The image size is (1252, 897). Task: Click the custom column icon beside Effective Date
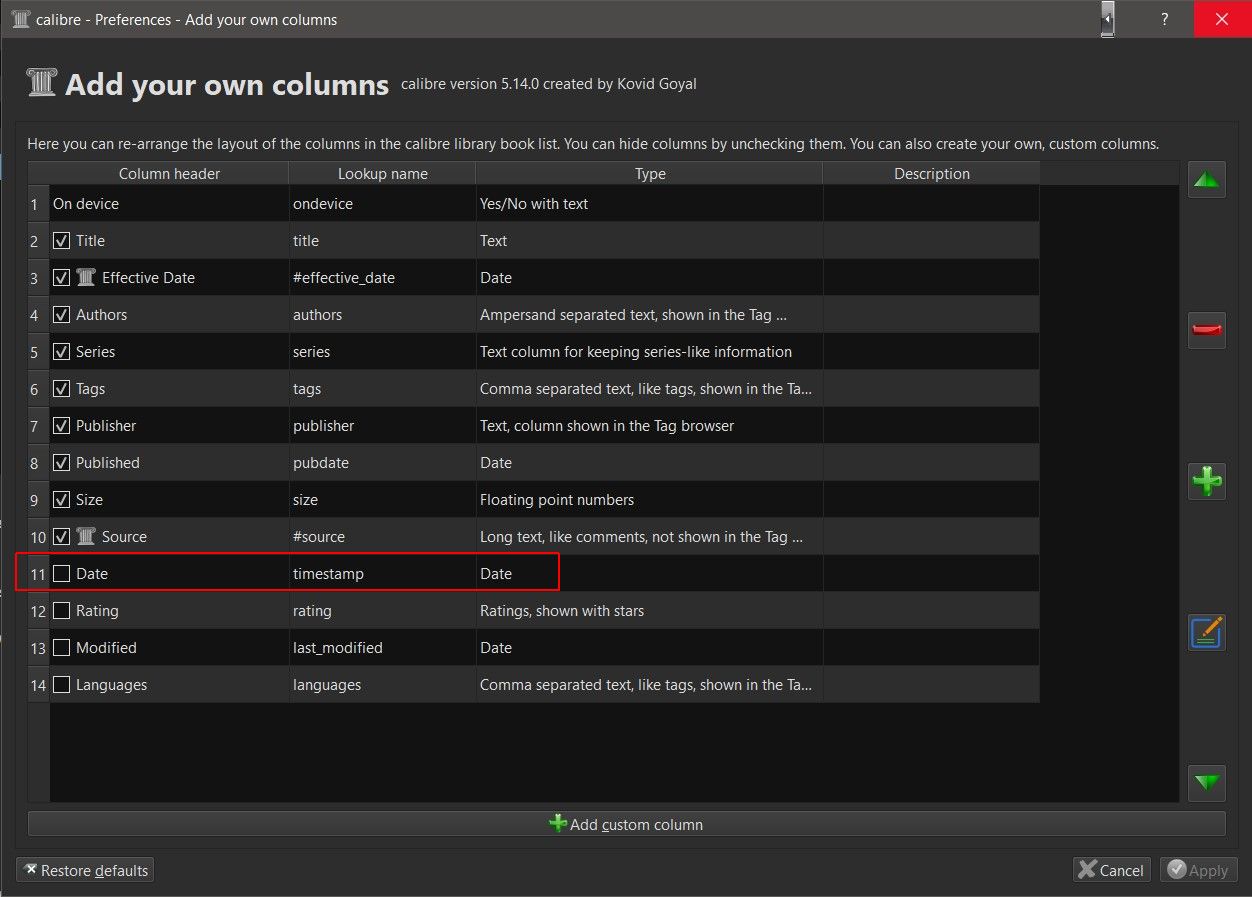(87, 278)
